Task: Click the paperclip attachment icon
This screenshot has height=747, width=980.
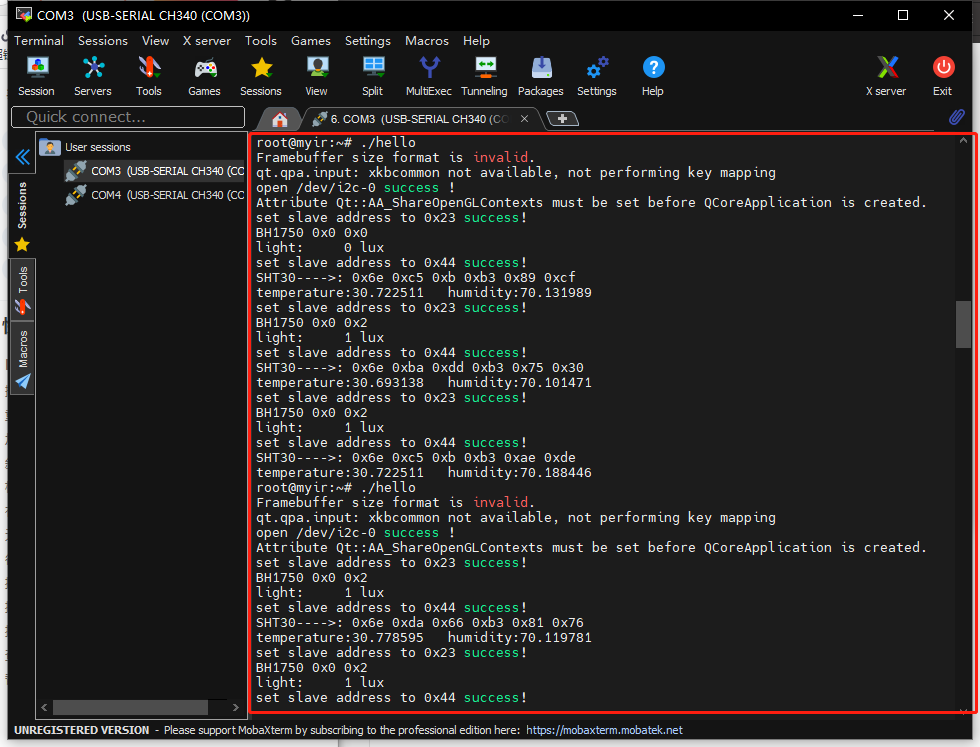Action: coord(956,117)
